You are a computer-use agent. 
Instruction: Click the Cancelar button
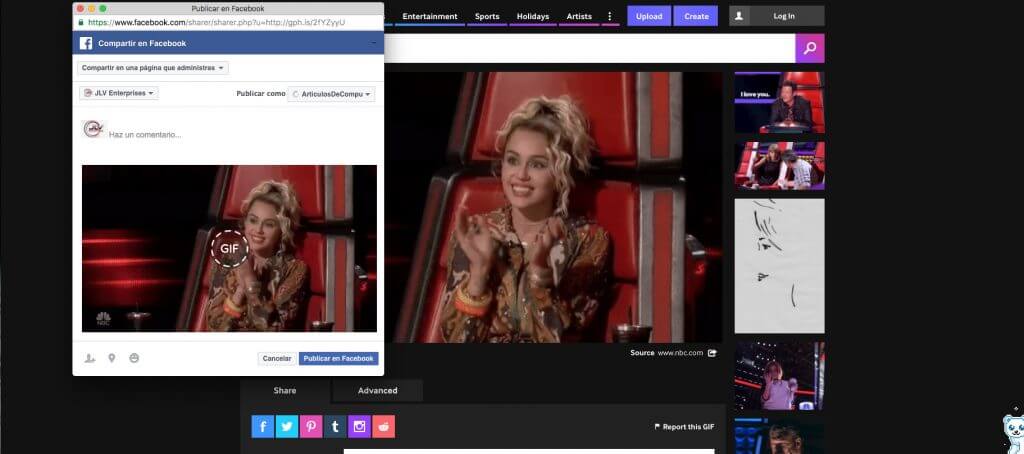point(276,358)
